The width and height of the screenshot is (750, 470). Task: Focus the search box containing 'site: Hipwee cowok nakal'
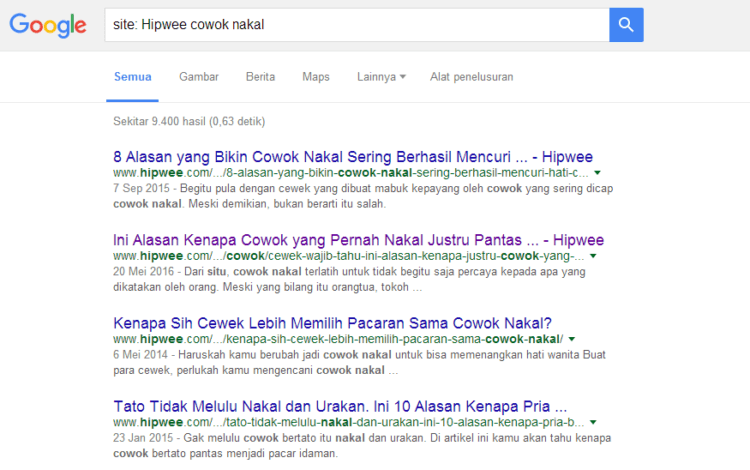click(x=357, y=25)
